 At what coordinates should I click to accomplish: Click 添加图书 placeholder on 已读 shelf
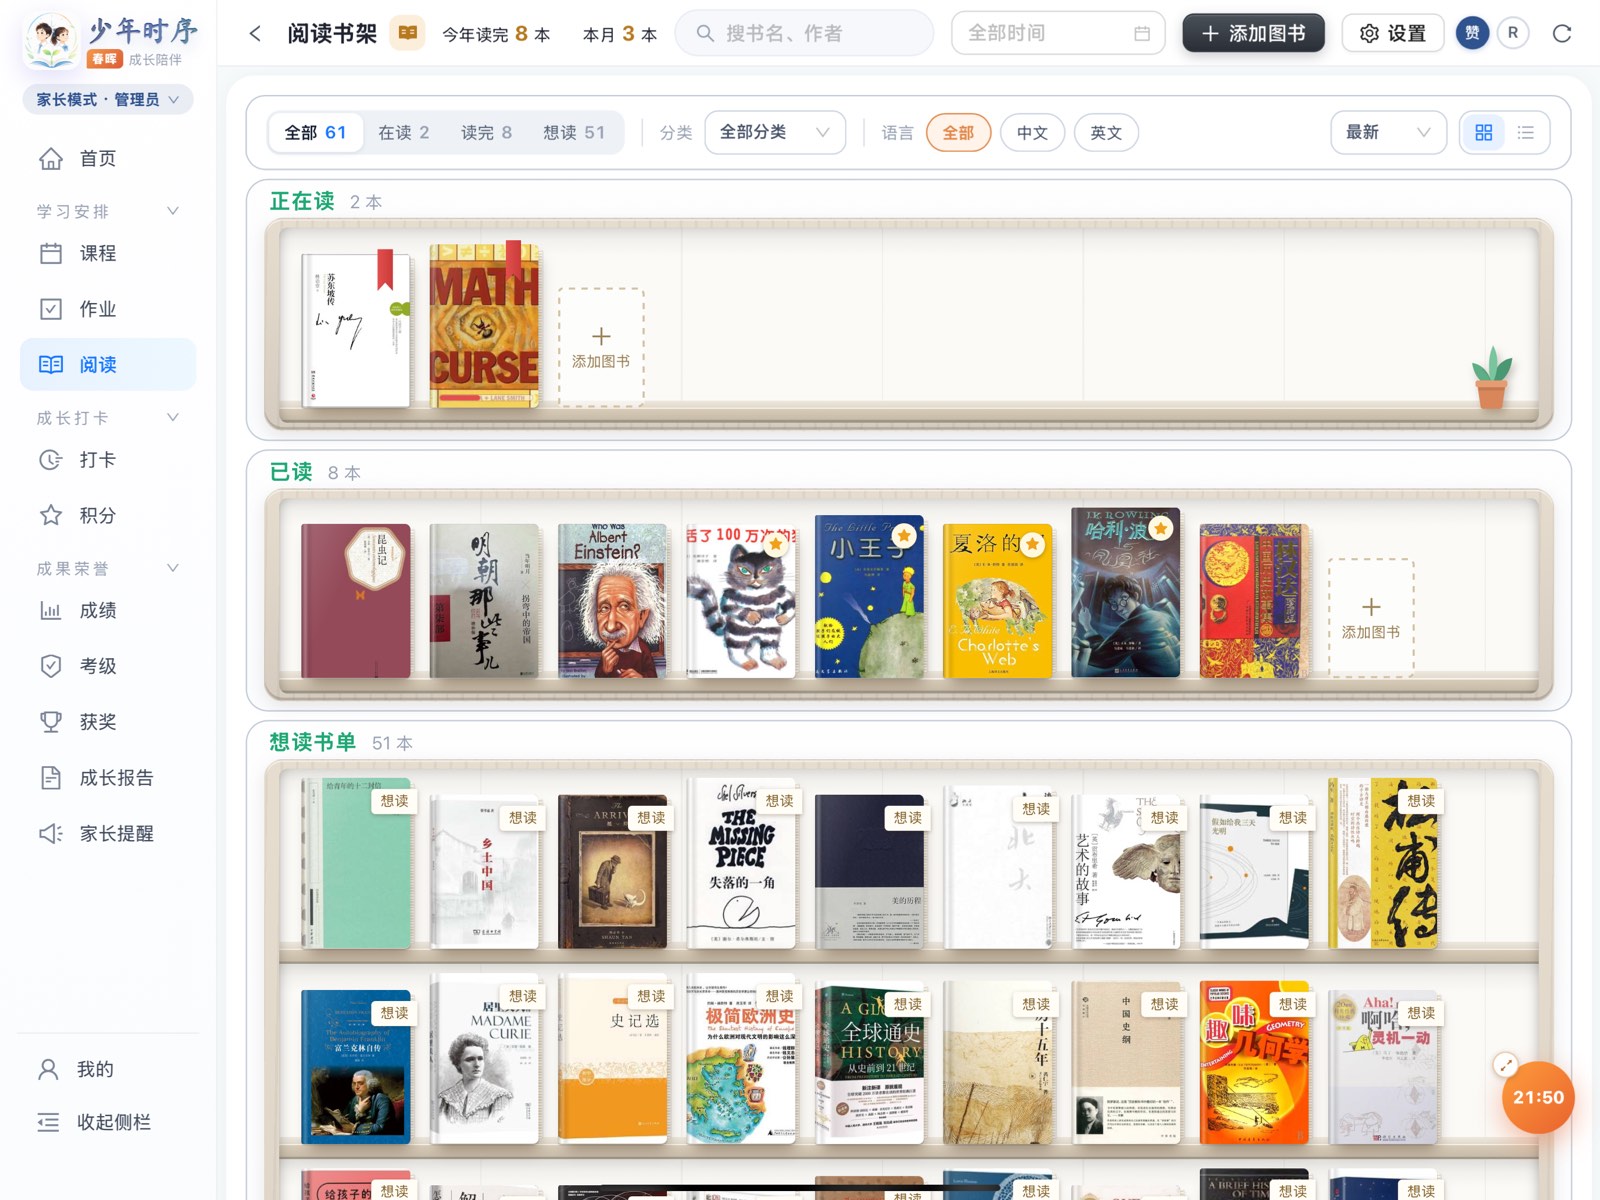(x=1371, y=617)
